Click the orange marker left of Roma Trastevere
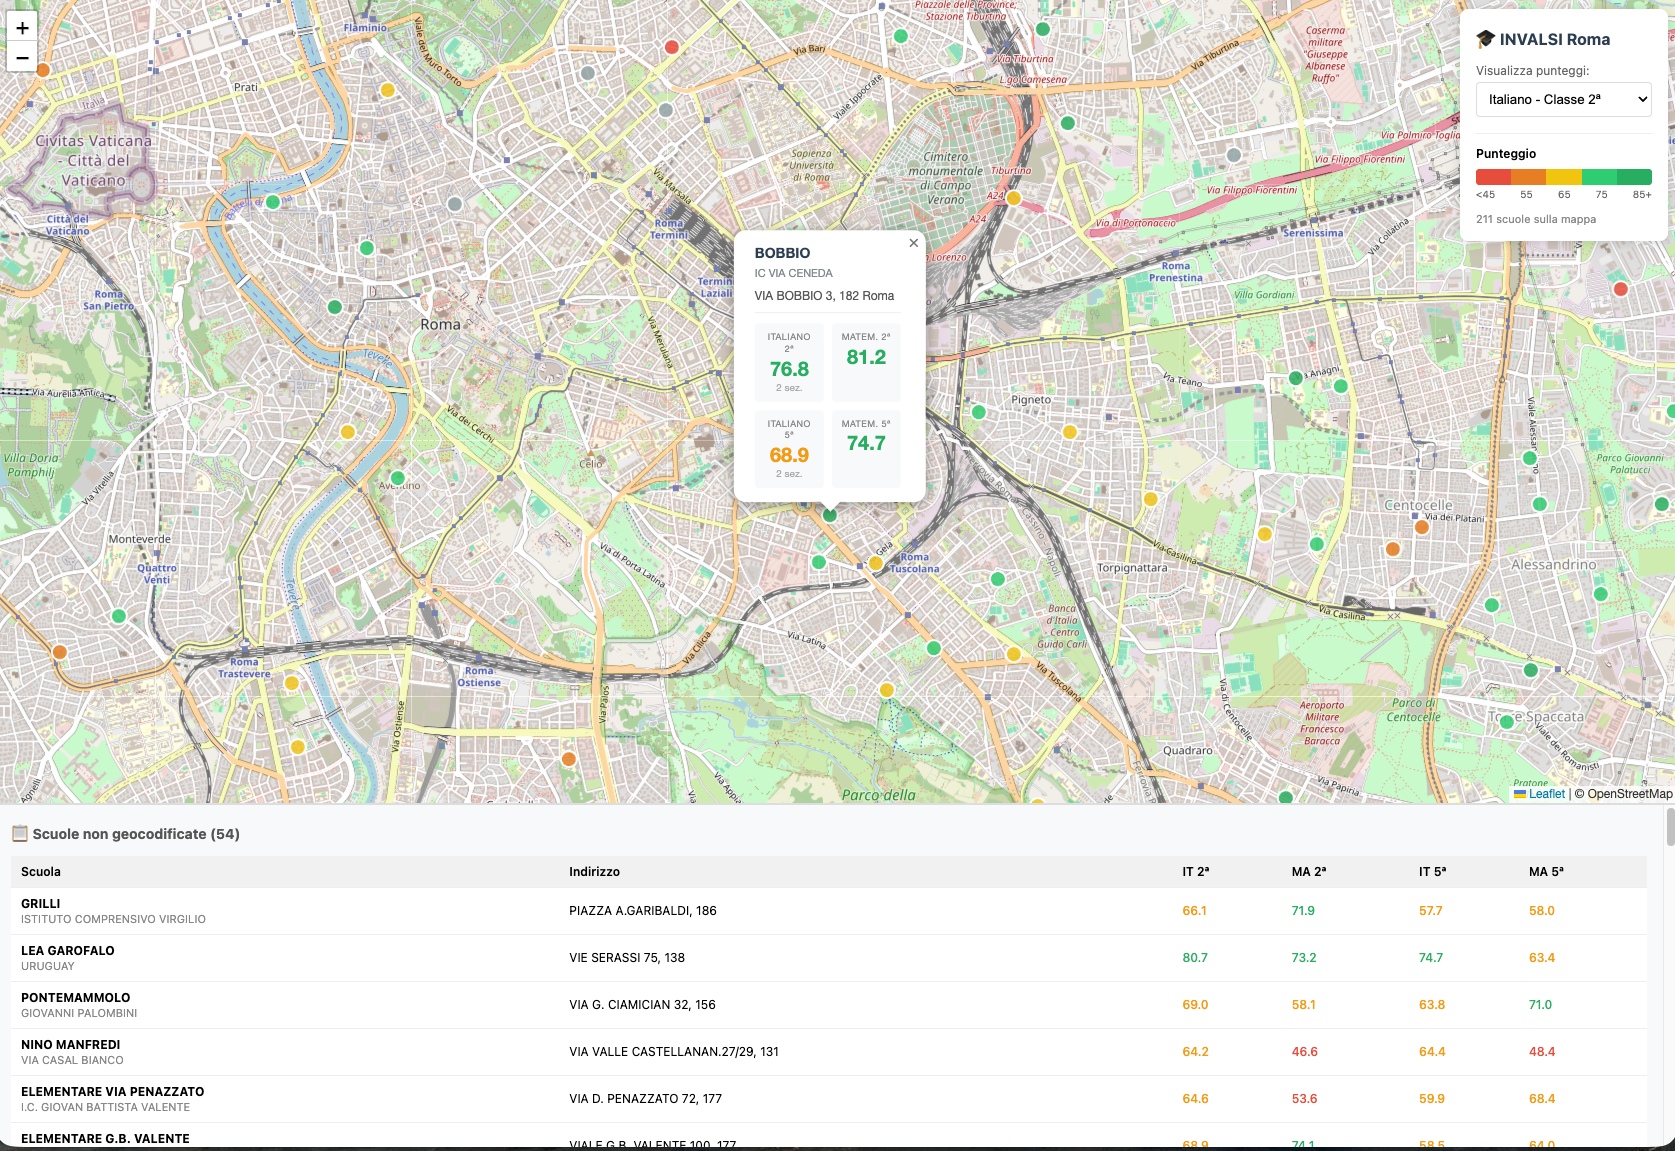Viewport: 1675px width, 1151px height. point(60,652)
